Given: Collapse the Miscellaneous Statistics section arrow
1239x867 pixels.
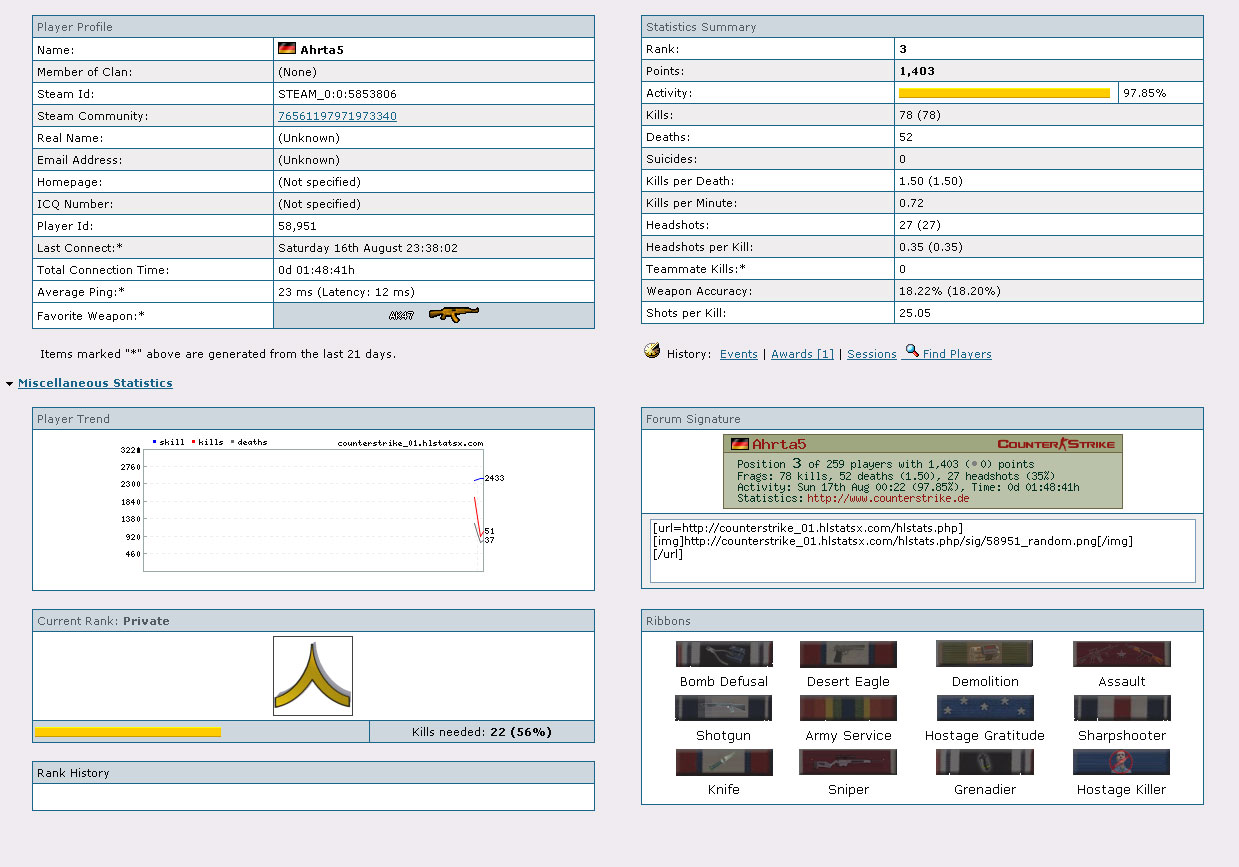Looking at the screenshot, I should (9, 384).
